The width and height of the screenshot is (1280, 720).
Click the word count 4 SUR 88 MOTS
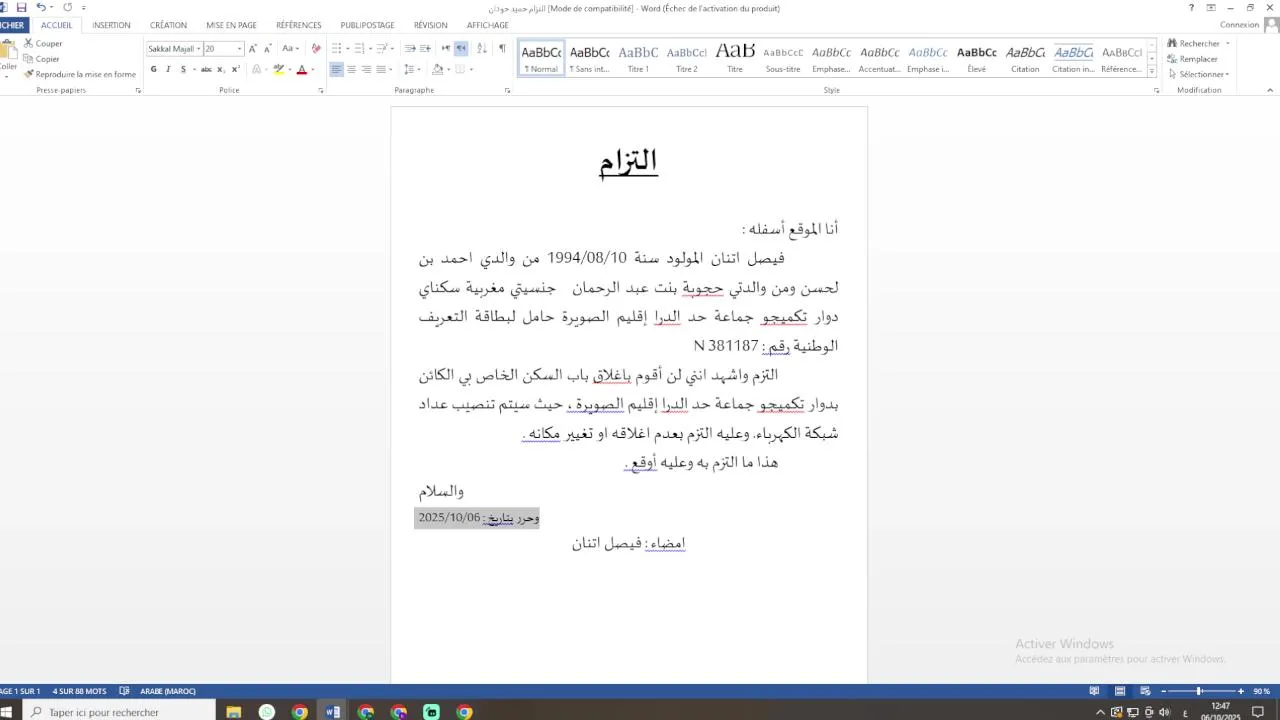(79, 691)
